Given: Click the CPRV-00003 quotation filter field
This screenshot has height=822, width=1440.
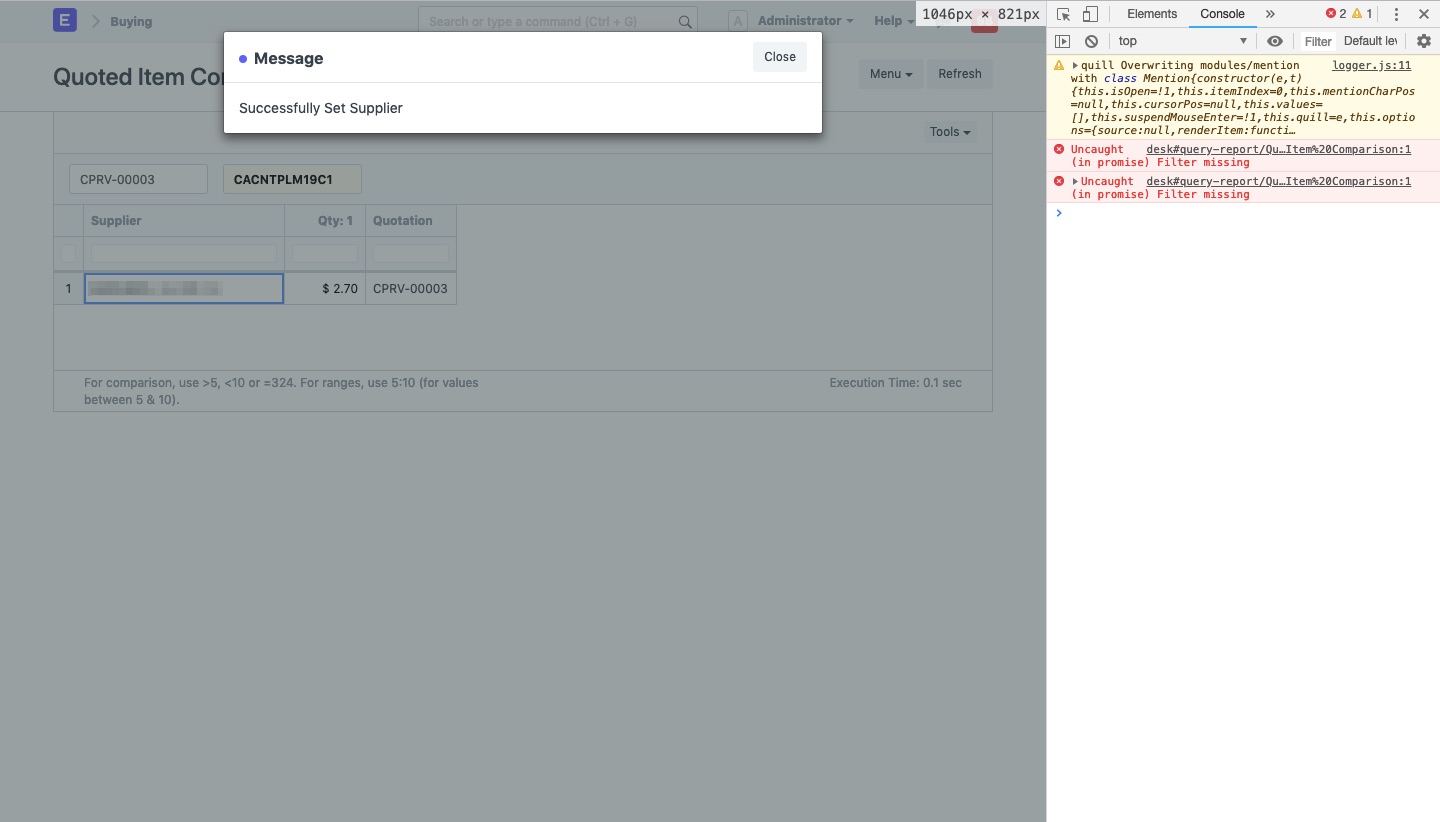Looking at the screenshot, I should pos(138,179).
